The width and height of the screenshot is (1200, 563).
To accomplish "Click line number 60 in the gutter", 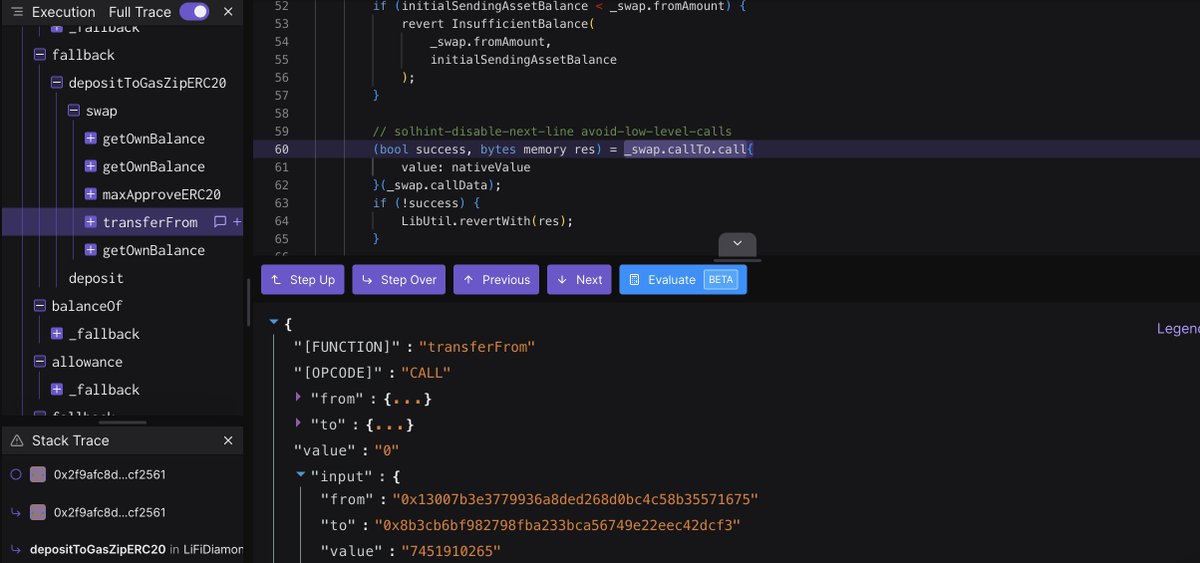I will [281, 149].
